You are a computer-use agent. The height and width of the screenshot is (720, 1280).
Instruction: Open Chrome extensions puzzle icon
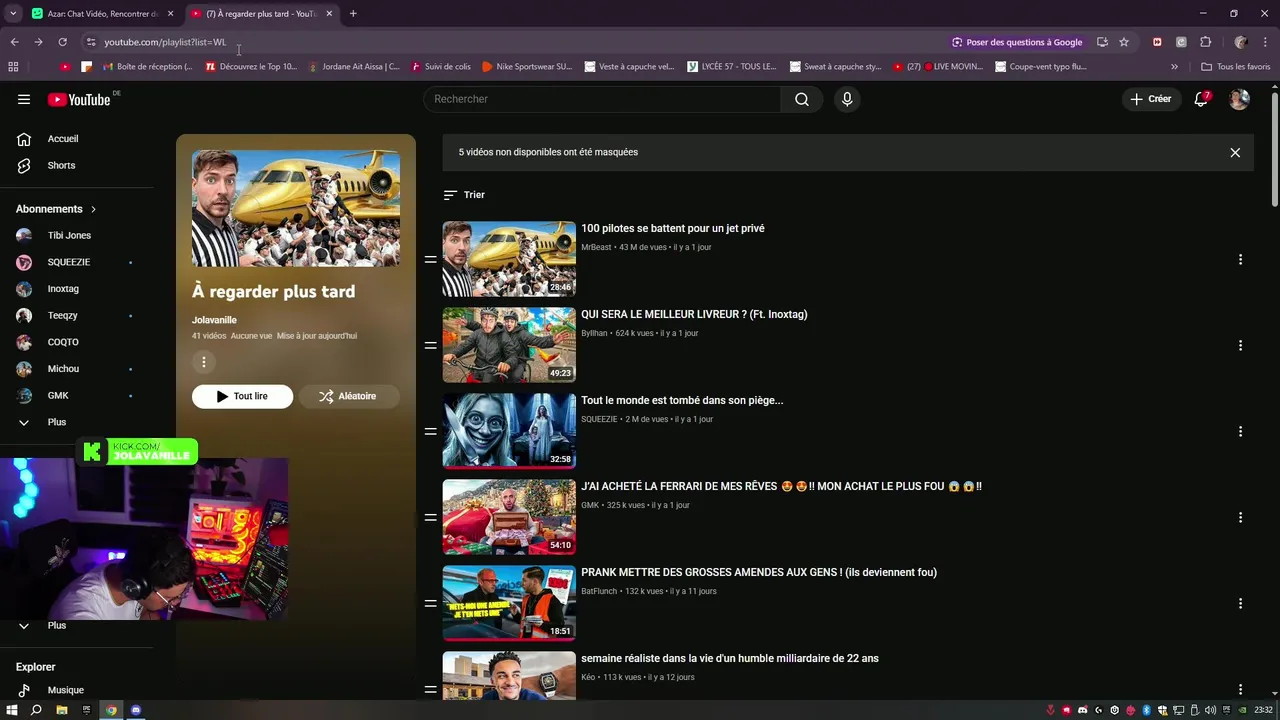1205,42
